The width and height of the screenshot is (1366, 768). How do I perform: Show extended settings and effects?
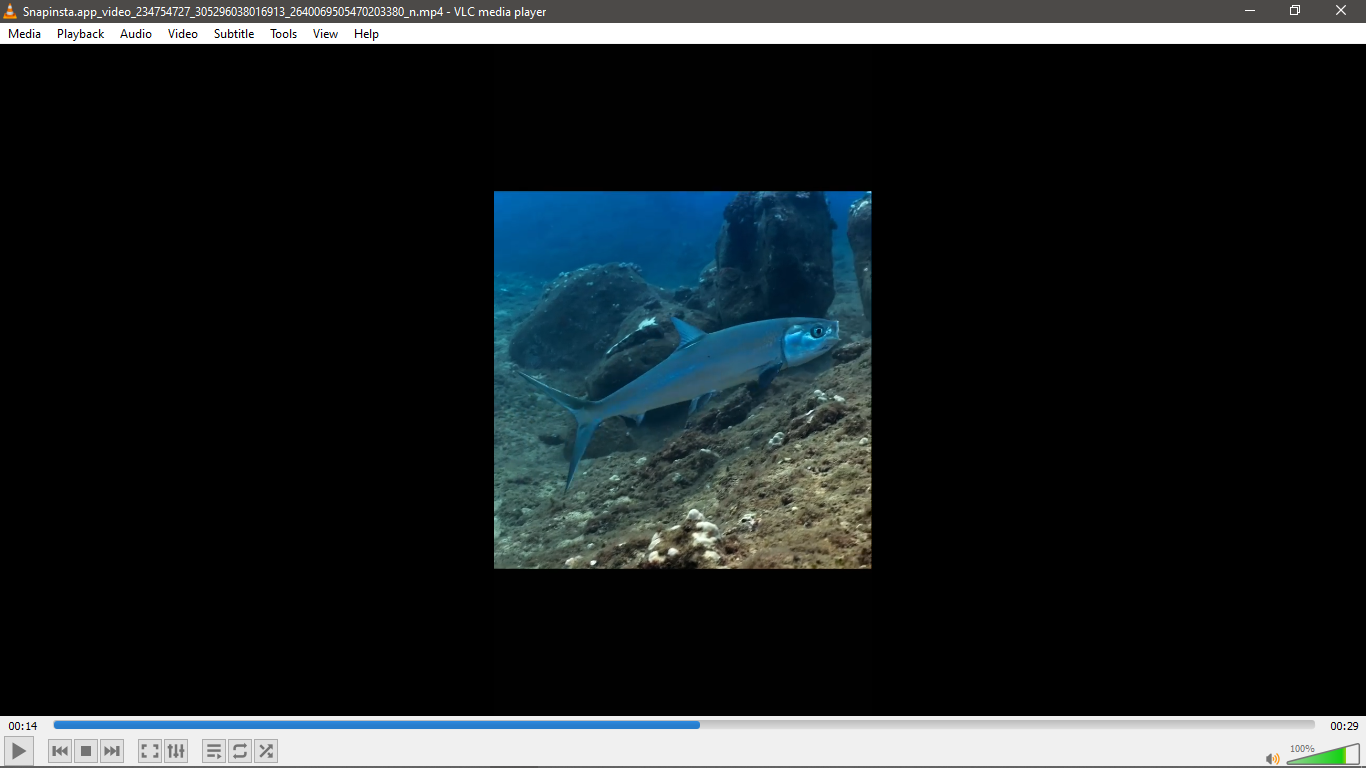[176, 751]
